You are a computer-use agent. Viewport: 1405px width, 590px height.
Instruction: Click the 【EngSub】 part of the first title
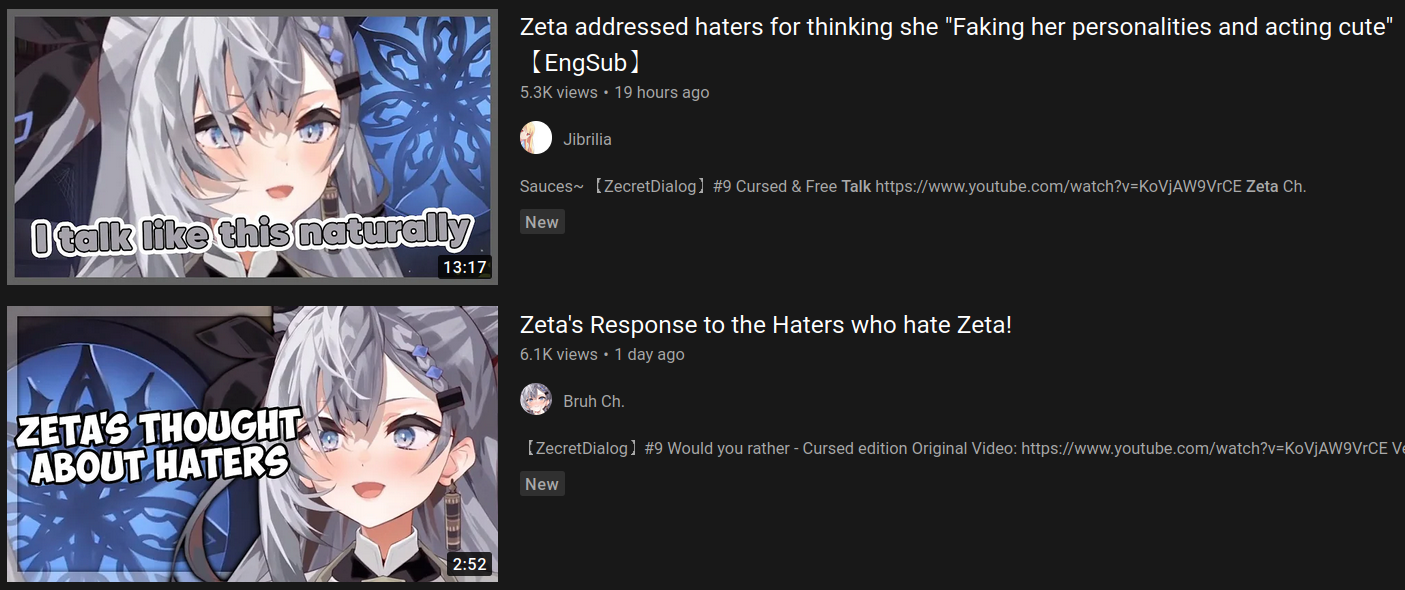click(583, 63)
